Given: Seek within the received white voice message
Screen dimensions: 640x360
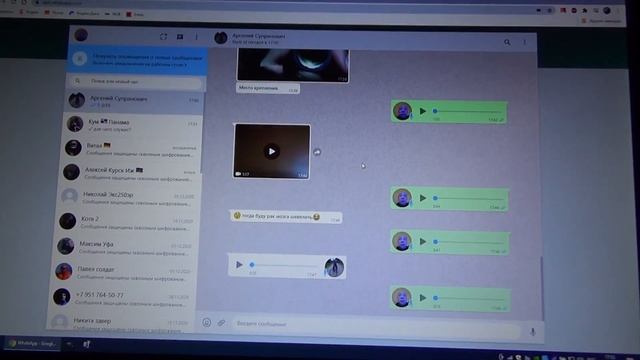Looking at the screenshot, I should click(x=284, y=265).
